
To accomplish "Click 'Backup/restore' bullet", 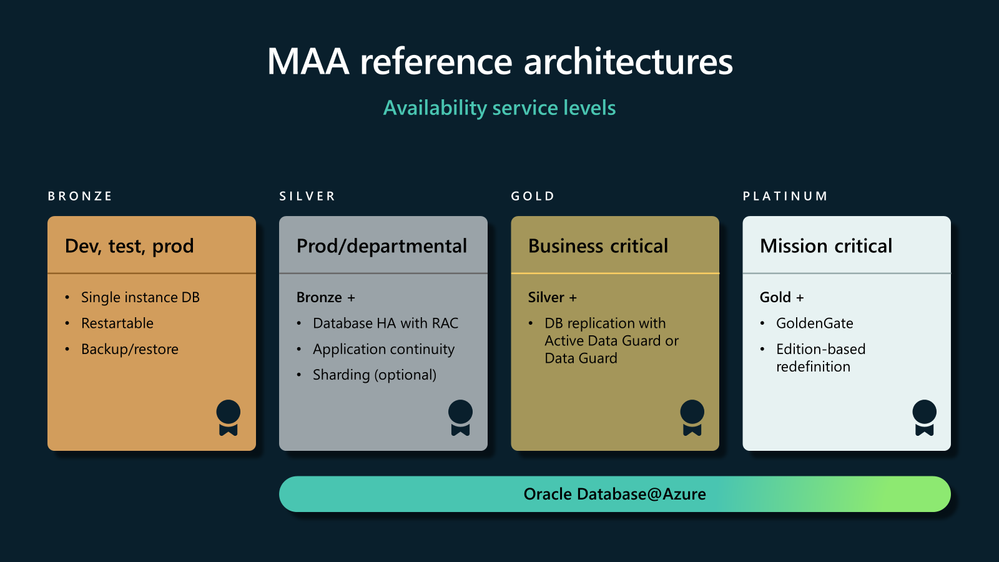I will pos(129,349).
